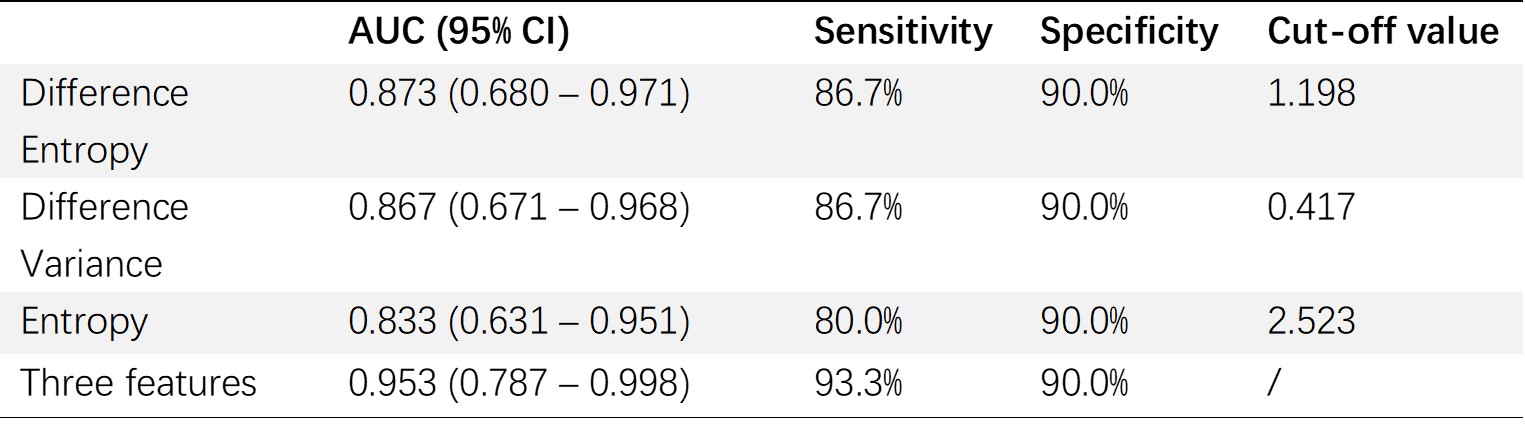Select the Difference Variance row label
The height and width of the screenshot is (427, 1525).
pyautogui.click(x=104, y=235)
